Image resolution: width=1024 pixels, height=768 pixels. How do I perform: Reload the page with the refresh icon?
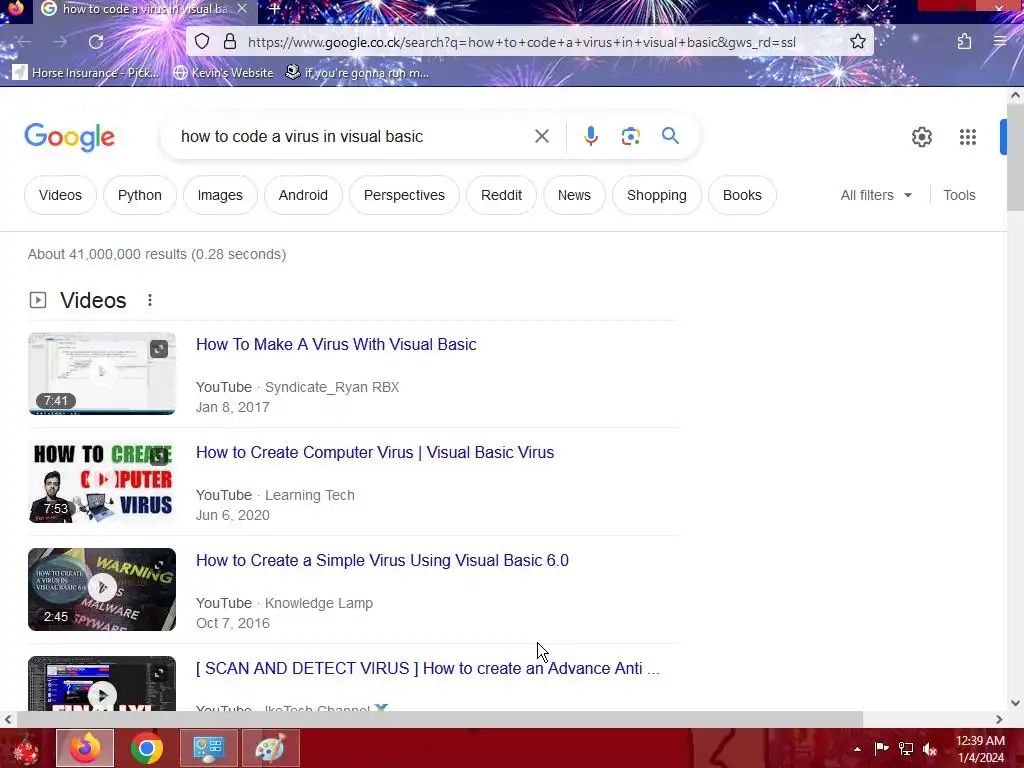point(96,42)
